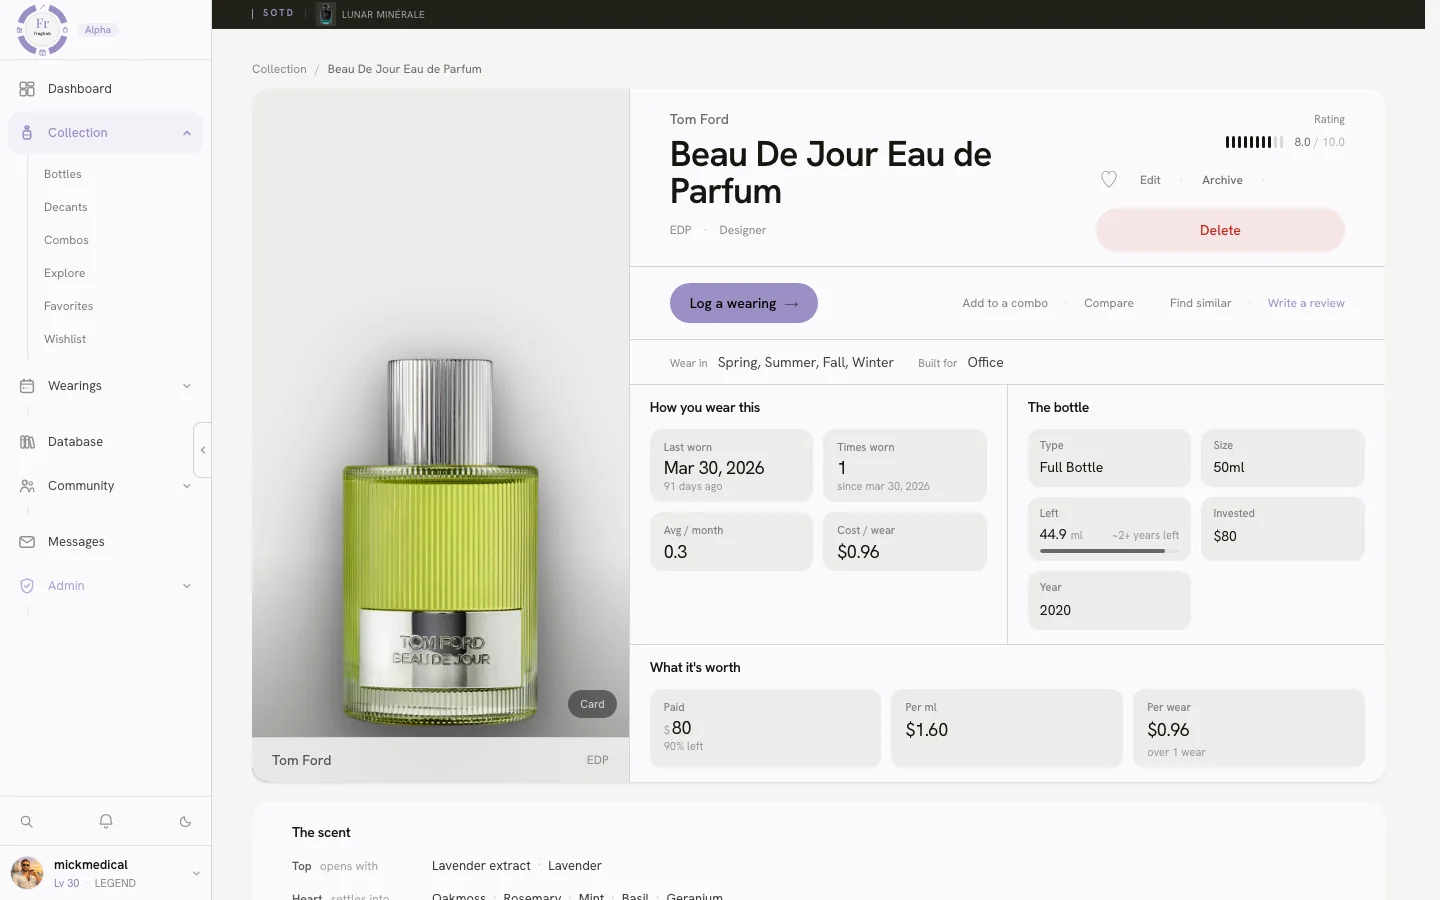Viewport: 1440px width, 900px height.
Task: Open Dashboard from the sidebar icon
Action: pyautogui.click(x=27, y=89)
